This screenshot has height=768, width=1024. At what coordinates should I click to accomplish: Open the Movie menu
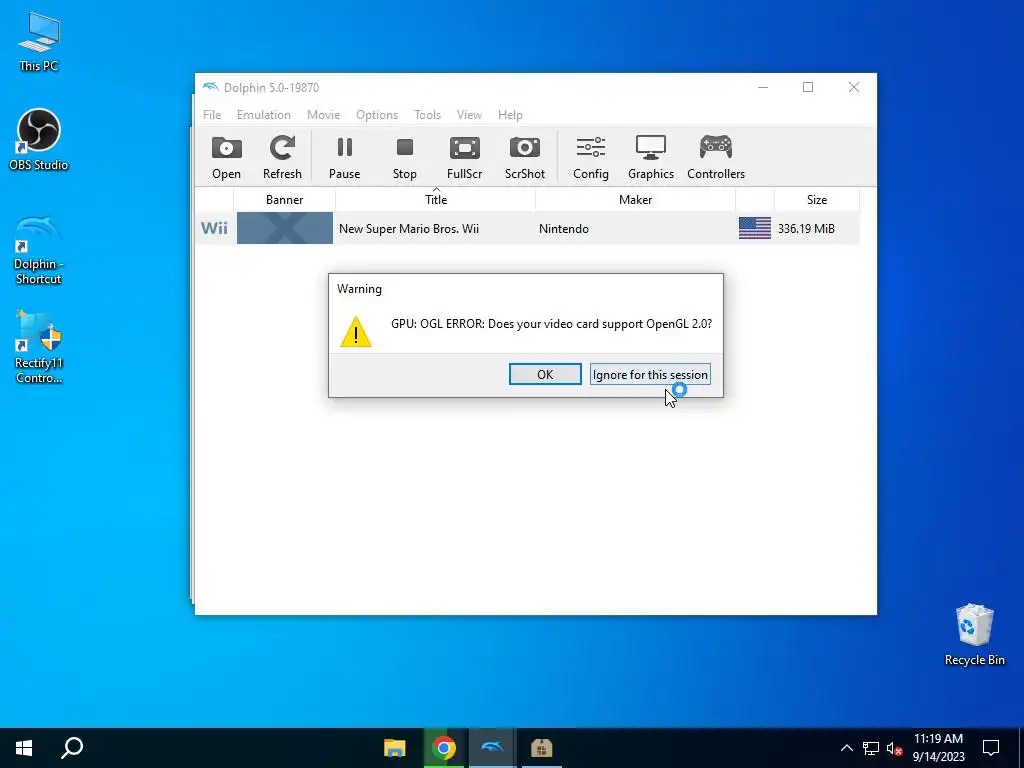[x=323, y=115]
